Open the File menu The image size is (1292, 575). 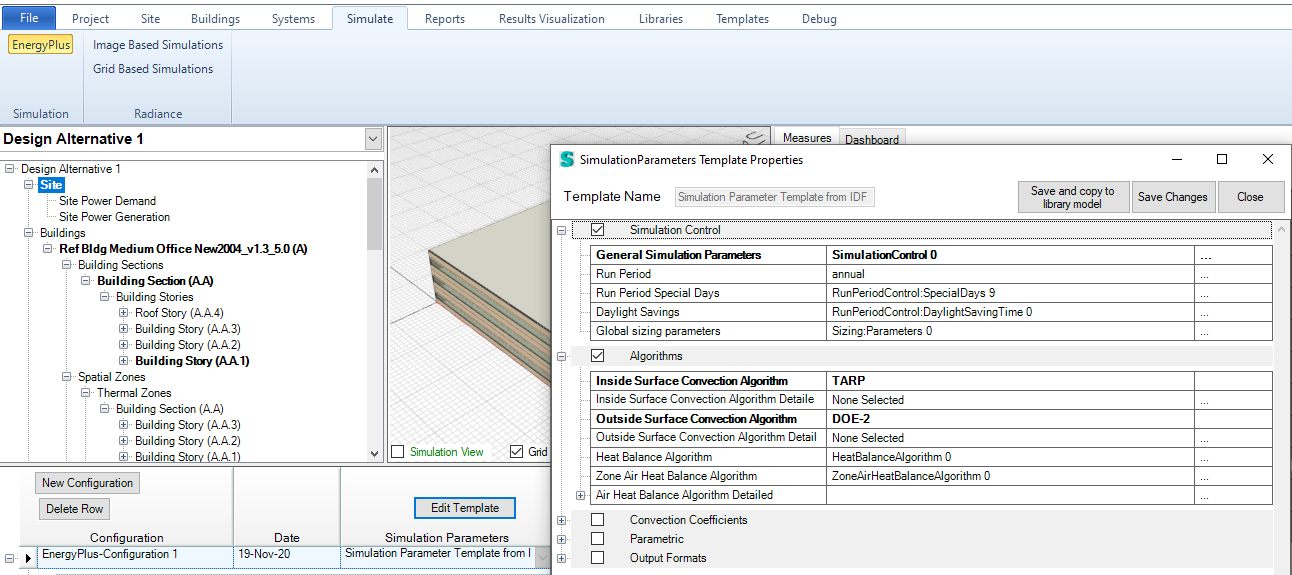(x=30, y=17)
